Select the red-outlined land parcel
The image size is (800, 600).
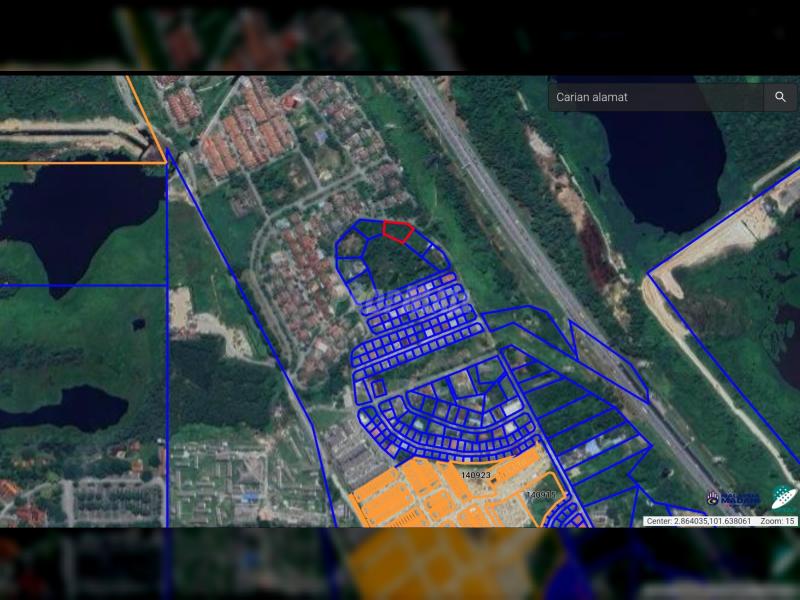click(397, 231)
